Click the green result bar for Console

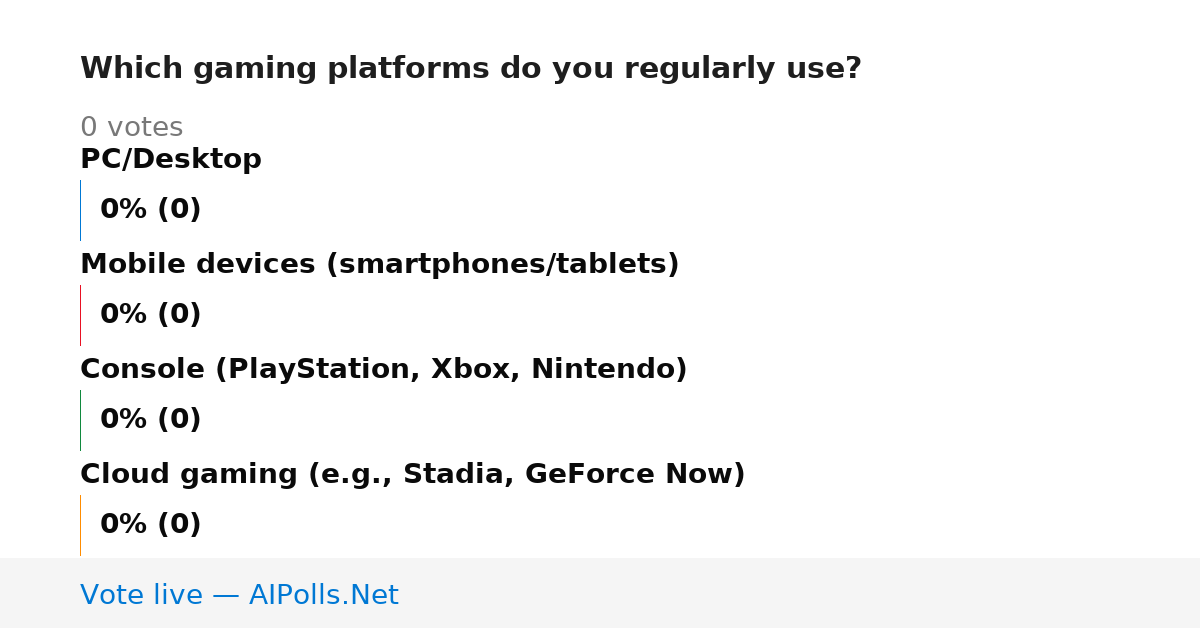pos(80,420)
